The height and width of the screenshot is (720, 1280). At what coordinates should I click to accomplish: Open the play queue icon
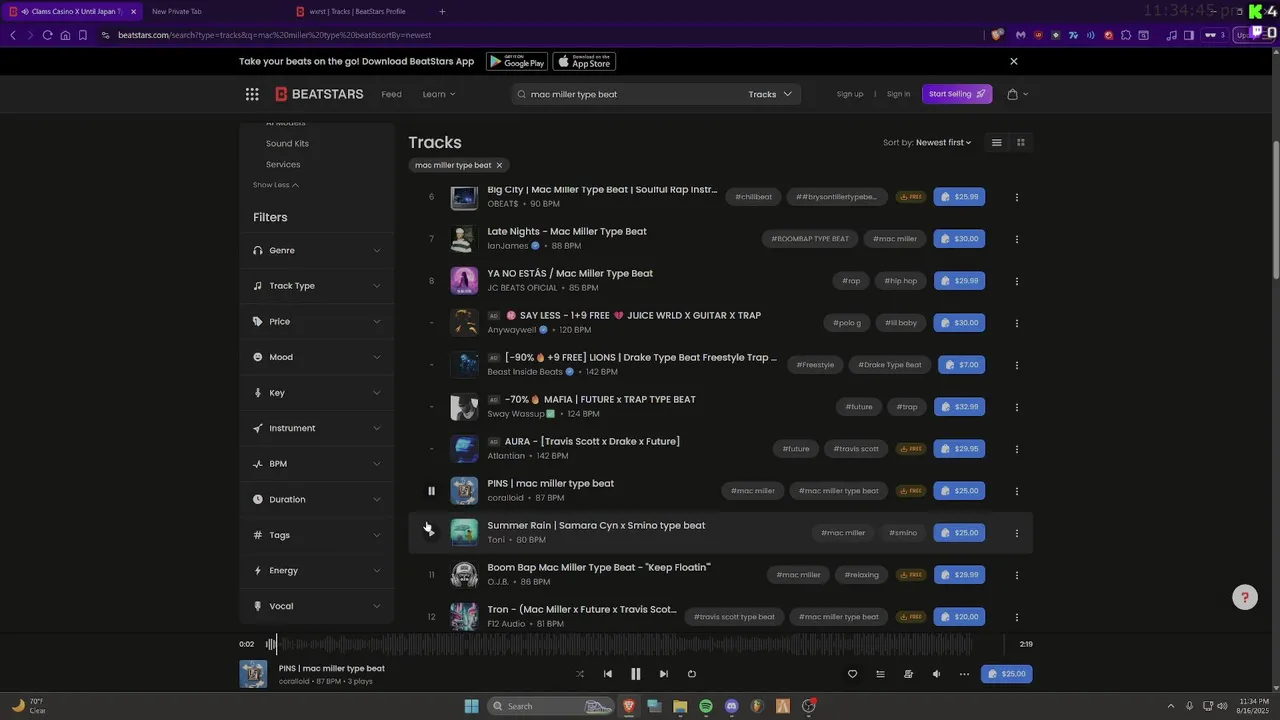(x=880, y=674)
